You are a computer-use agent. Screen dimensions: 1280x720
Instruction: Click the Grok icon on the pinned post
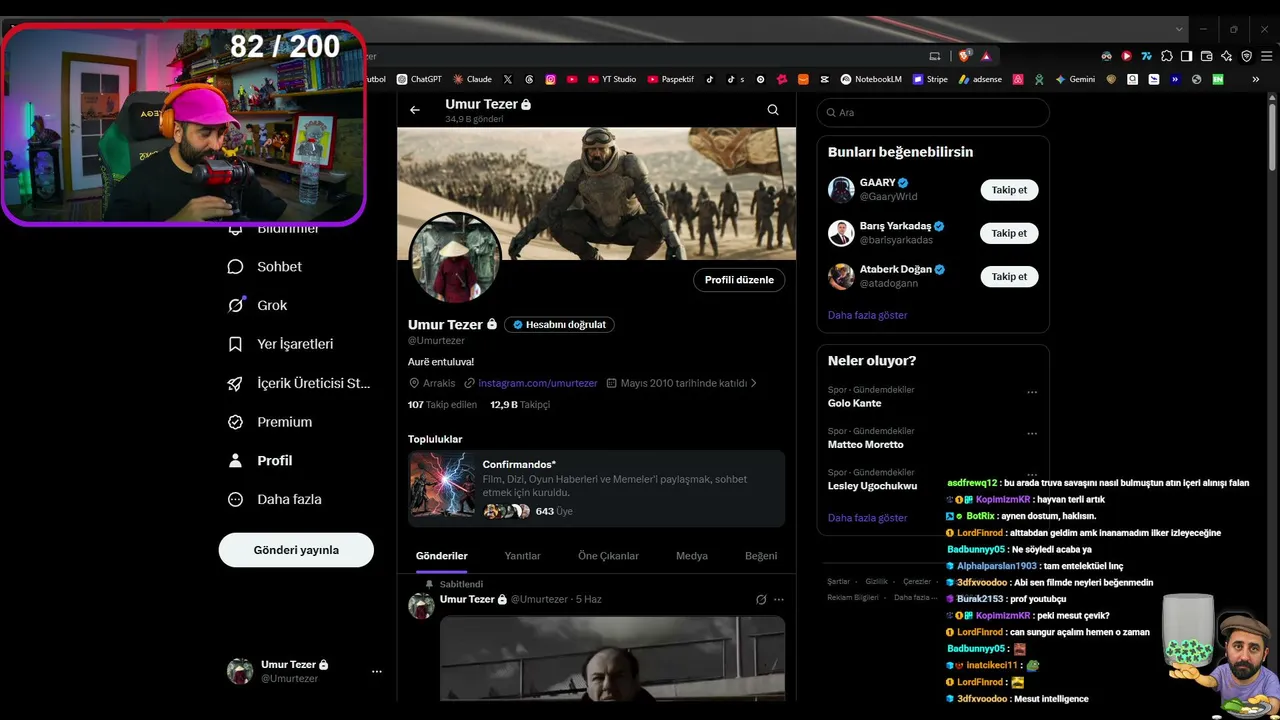[x=761, y=599]
